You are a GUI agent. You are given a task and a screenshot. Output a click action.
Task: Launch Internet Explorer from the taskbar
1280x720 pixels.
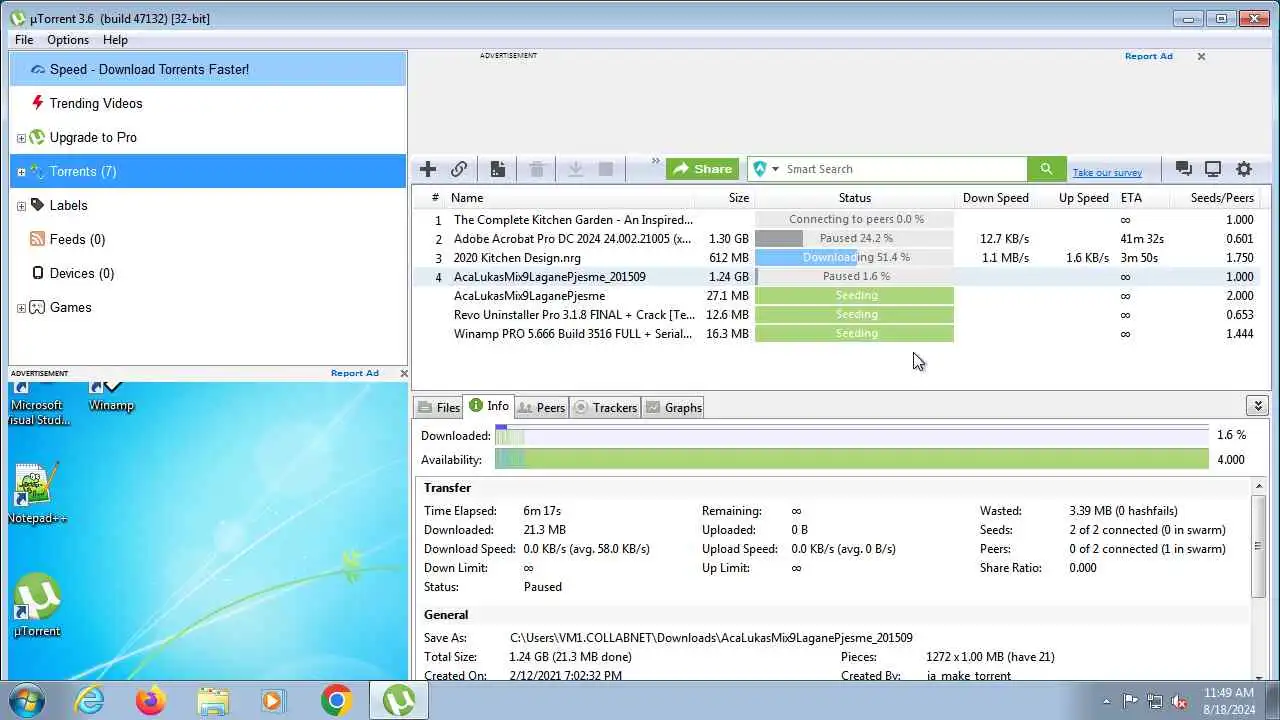click(90, 700)
